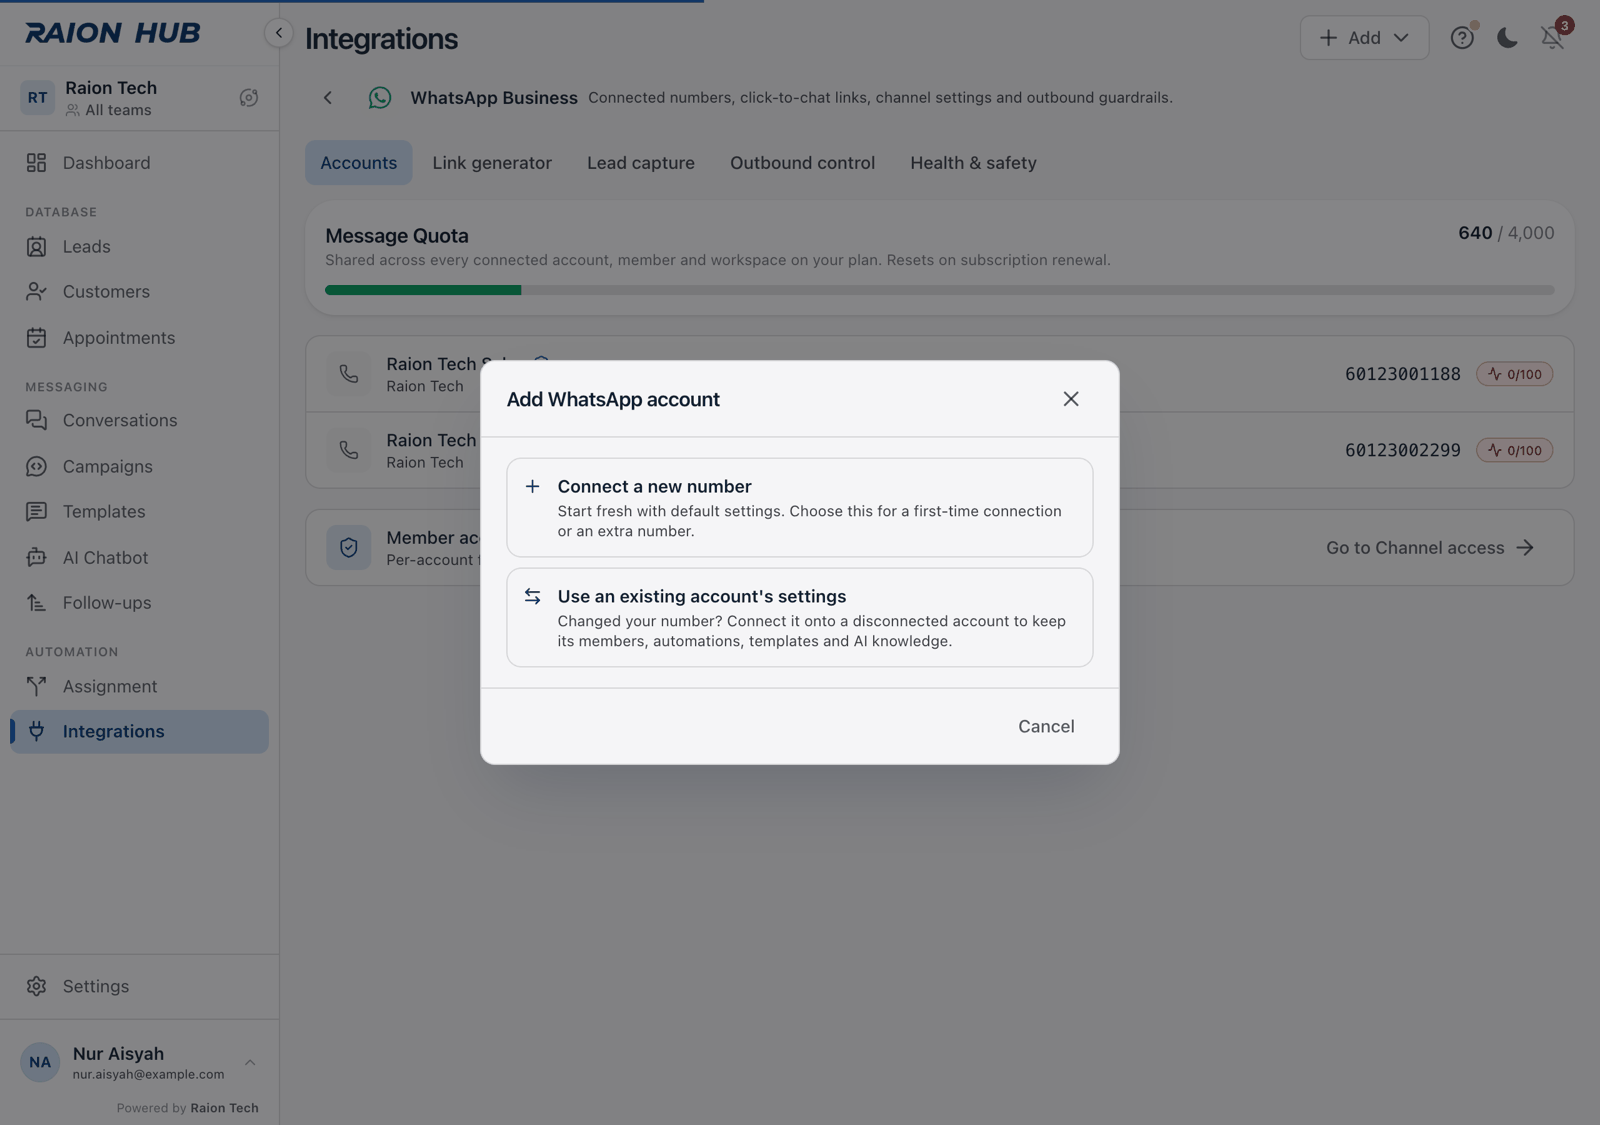Cancel the Add WhatsApp account dialog

click(x=1046, y=726)
